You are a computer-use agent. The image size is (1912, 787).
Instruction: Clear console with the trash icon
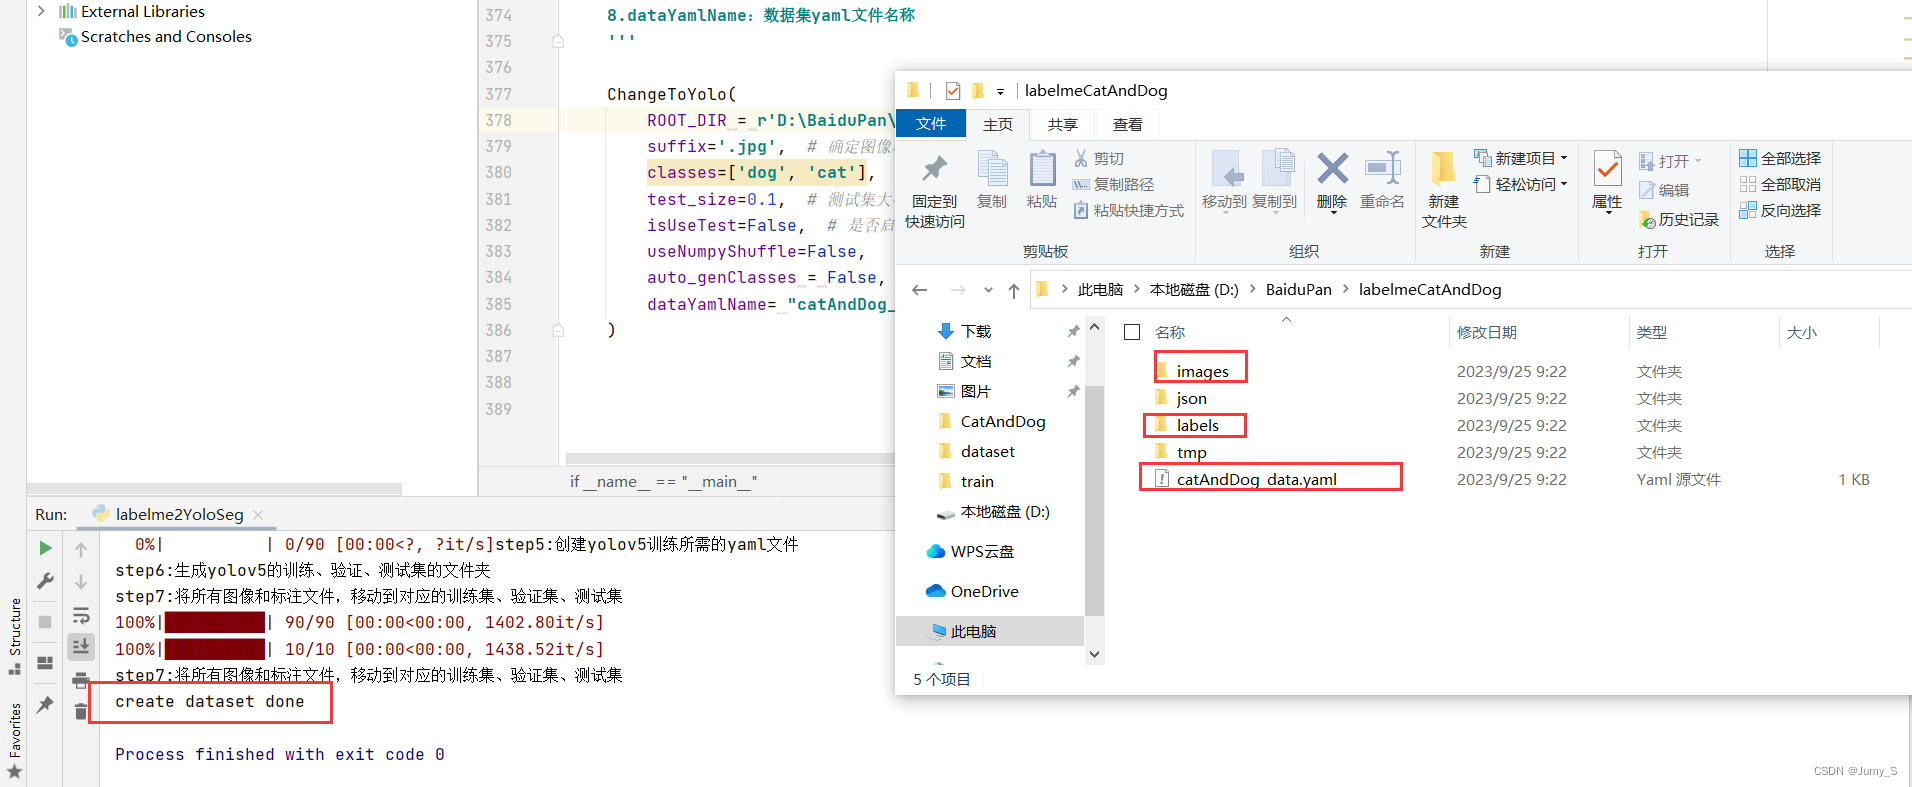click(81, 711)
